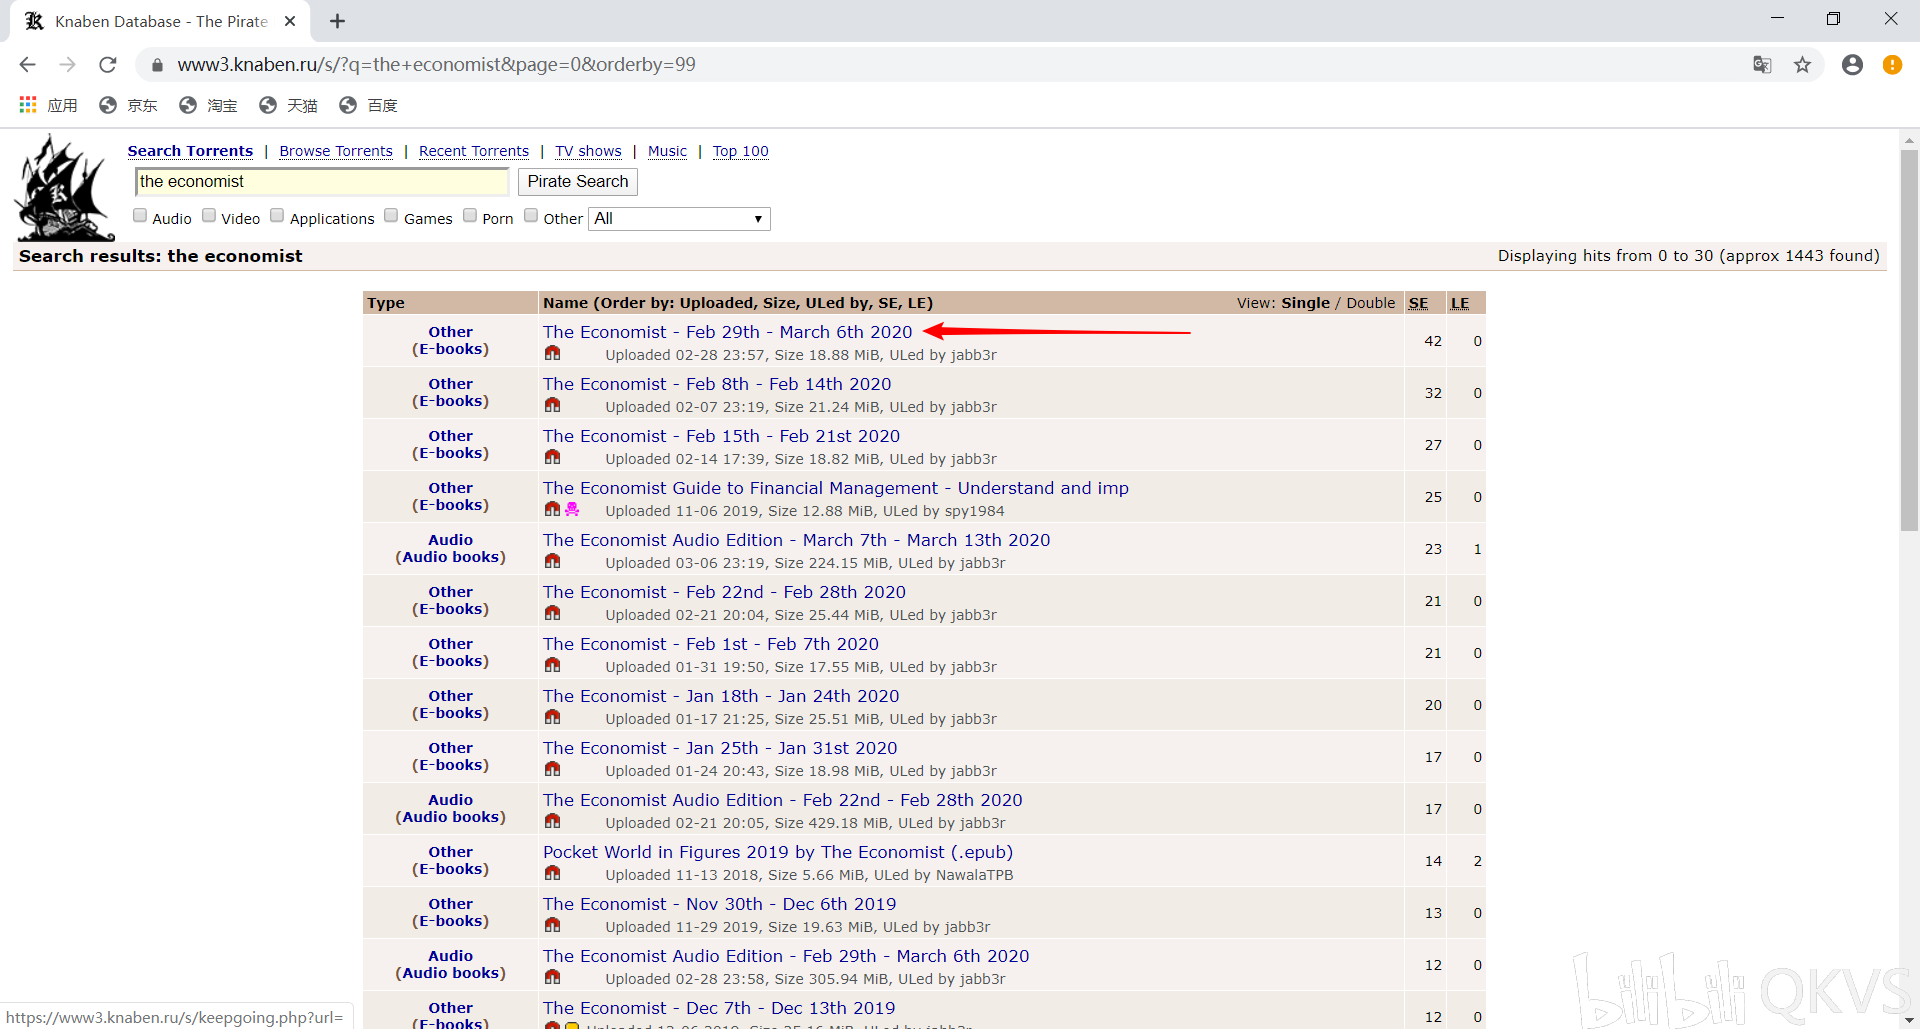This screenshot has width=1920, height=1029.
Task: Click magnet icon for Feb 1st - Feb 7th 2020
Action: (x=552, y=666)
